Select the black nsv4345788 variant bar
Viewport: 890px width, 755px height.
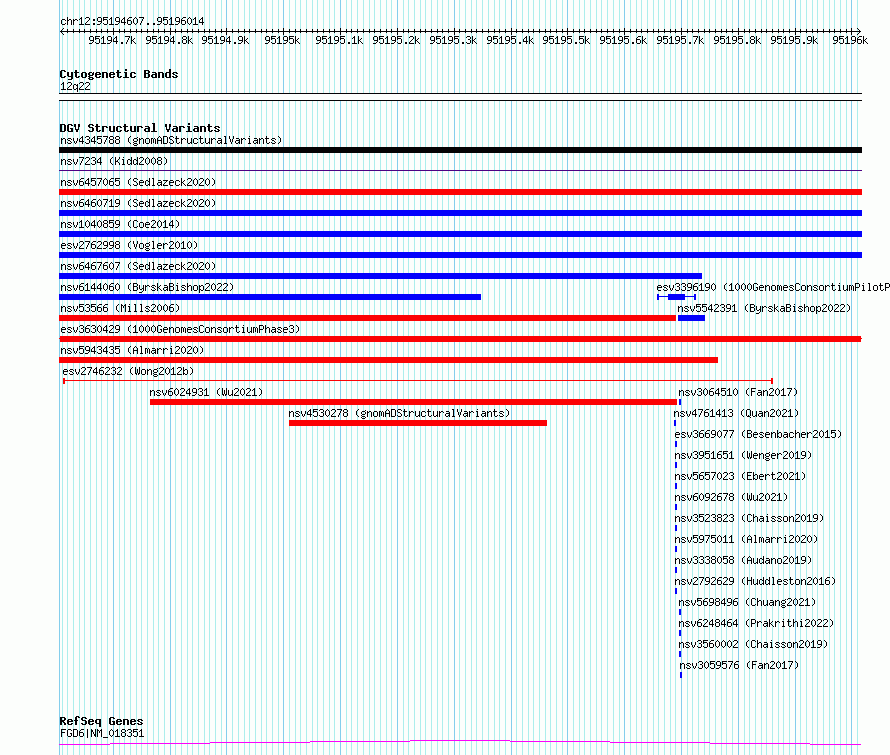click(460, 150)
